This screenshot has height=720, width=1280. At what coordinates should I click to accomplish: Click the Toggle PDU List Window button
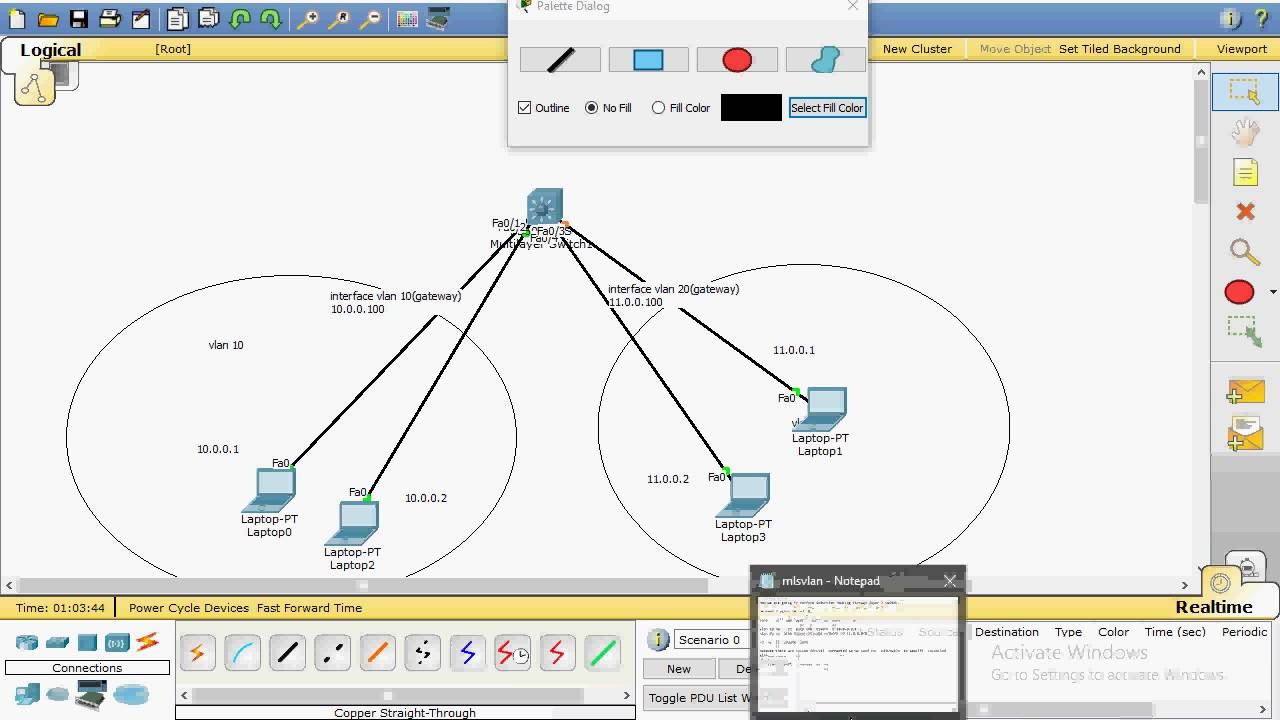(x=697, y=698)
